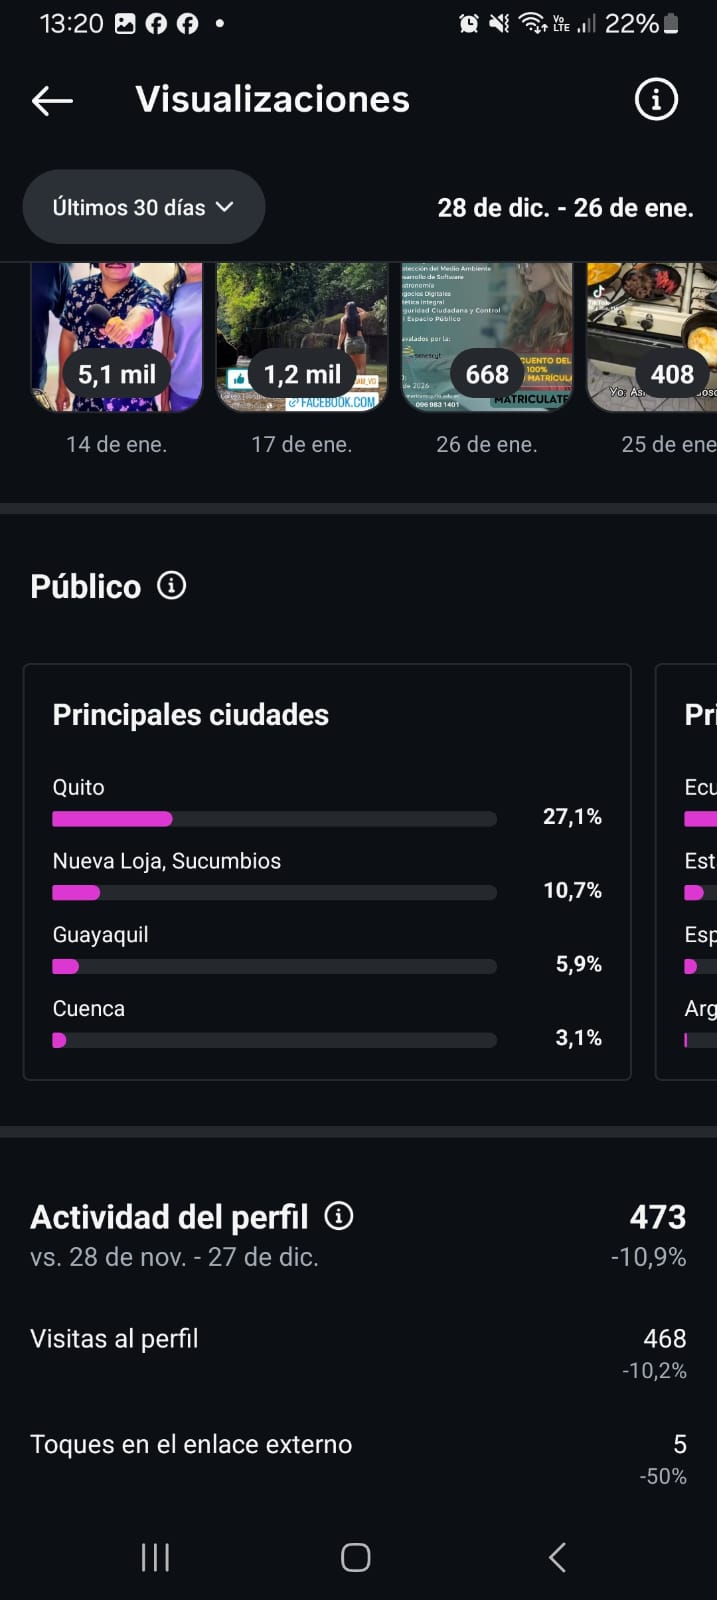Tap the Quito percentage bar
Image resolution: width=717 pixels, height=1600 pixels.
274,819
